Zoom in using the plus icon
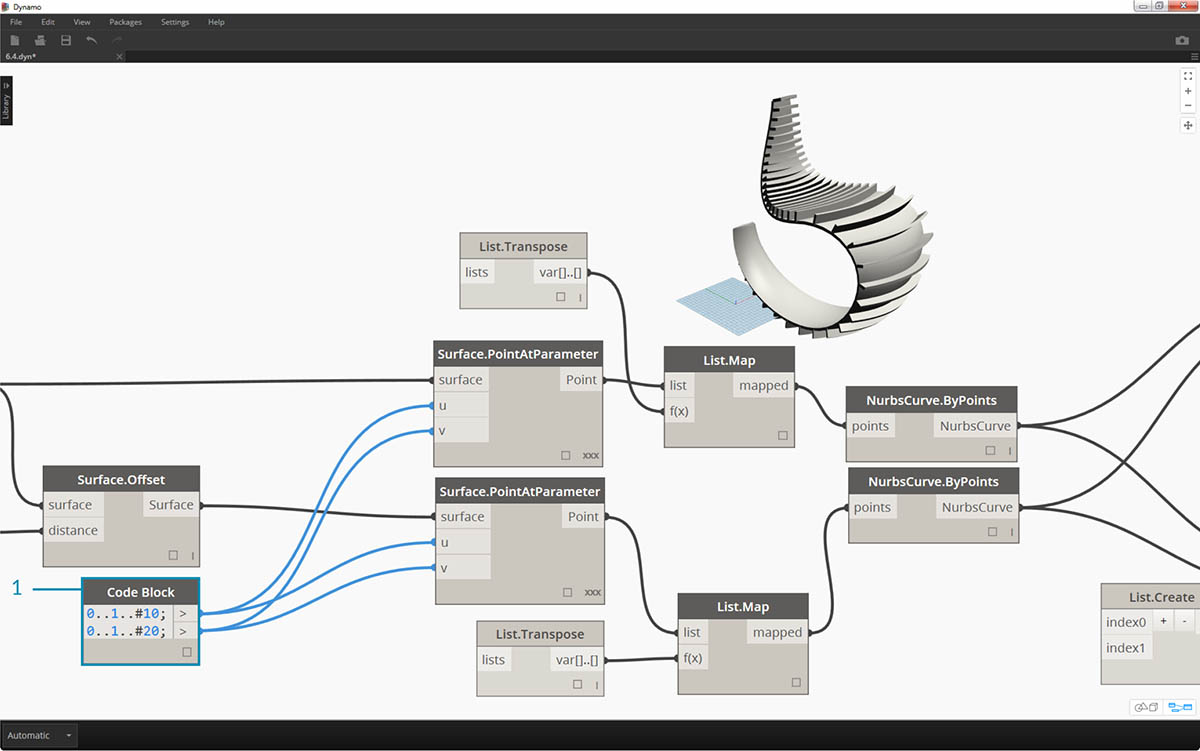Screen dimensions: 1200x751 coord(1188,91)
